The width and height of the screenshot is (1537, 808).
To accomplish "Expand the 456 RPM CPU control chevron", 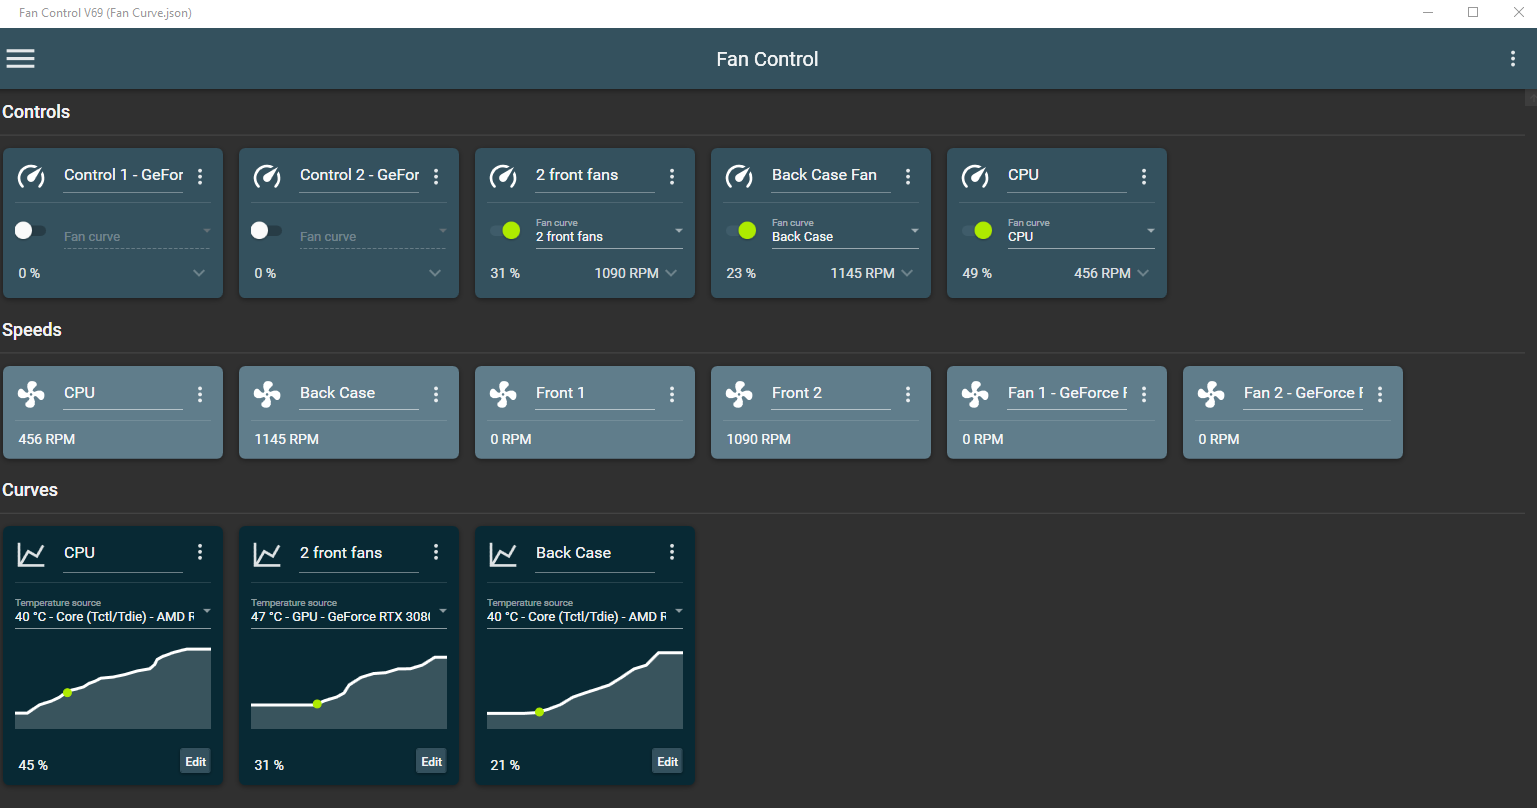I will (1143, 273).
